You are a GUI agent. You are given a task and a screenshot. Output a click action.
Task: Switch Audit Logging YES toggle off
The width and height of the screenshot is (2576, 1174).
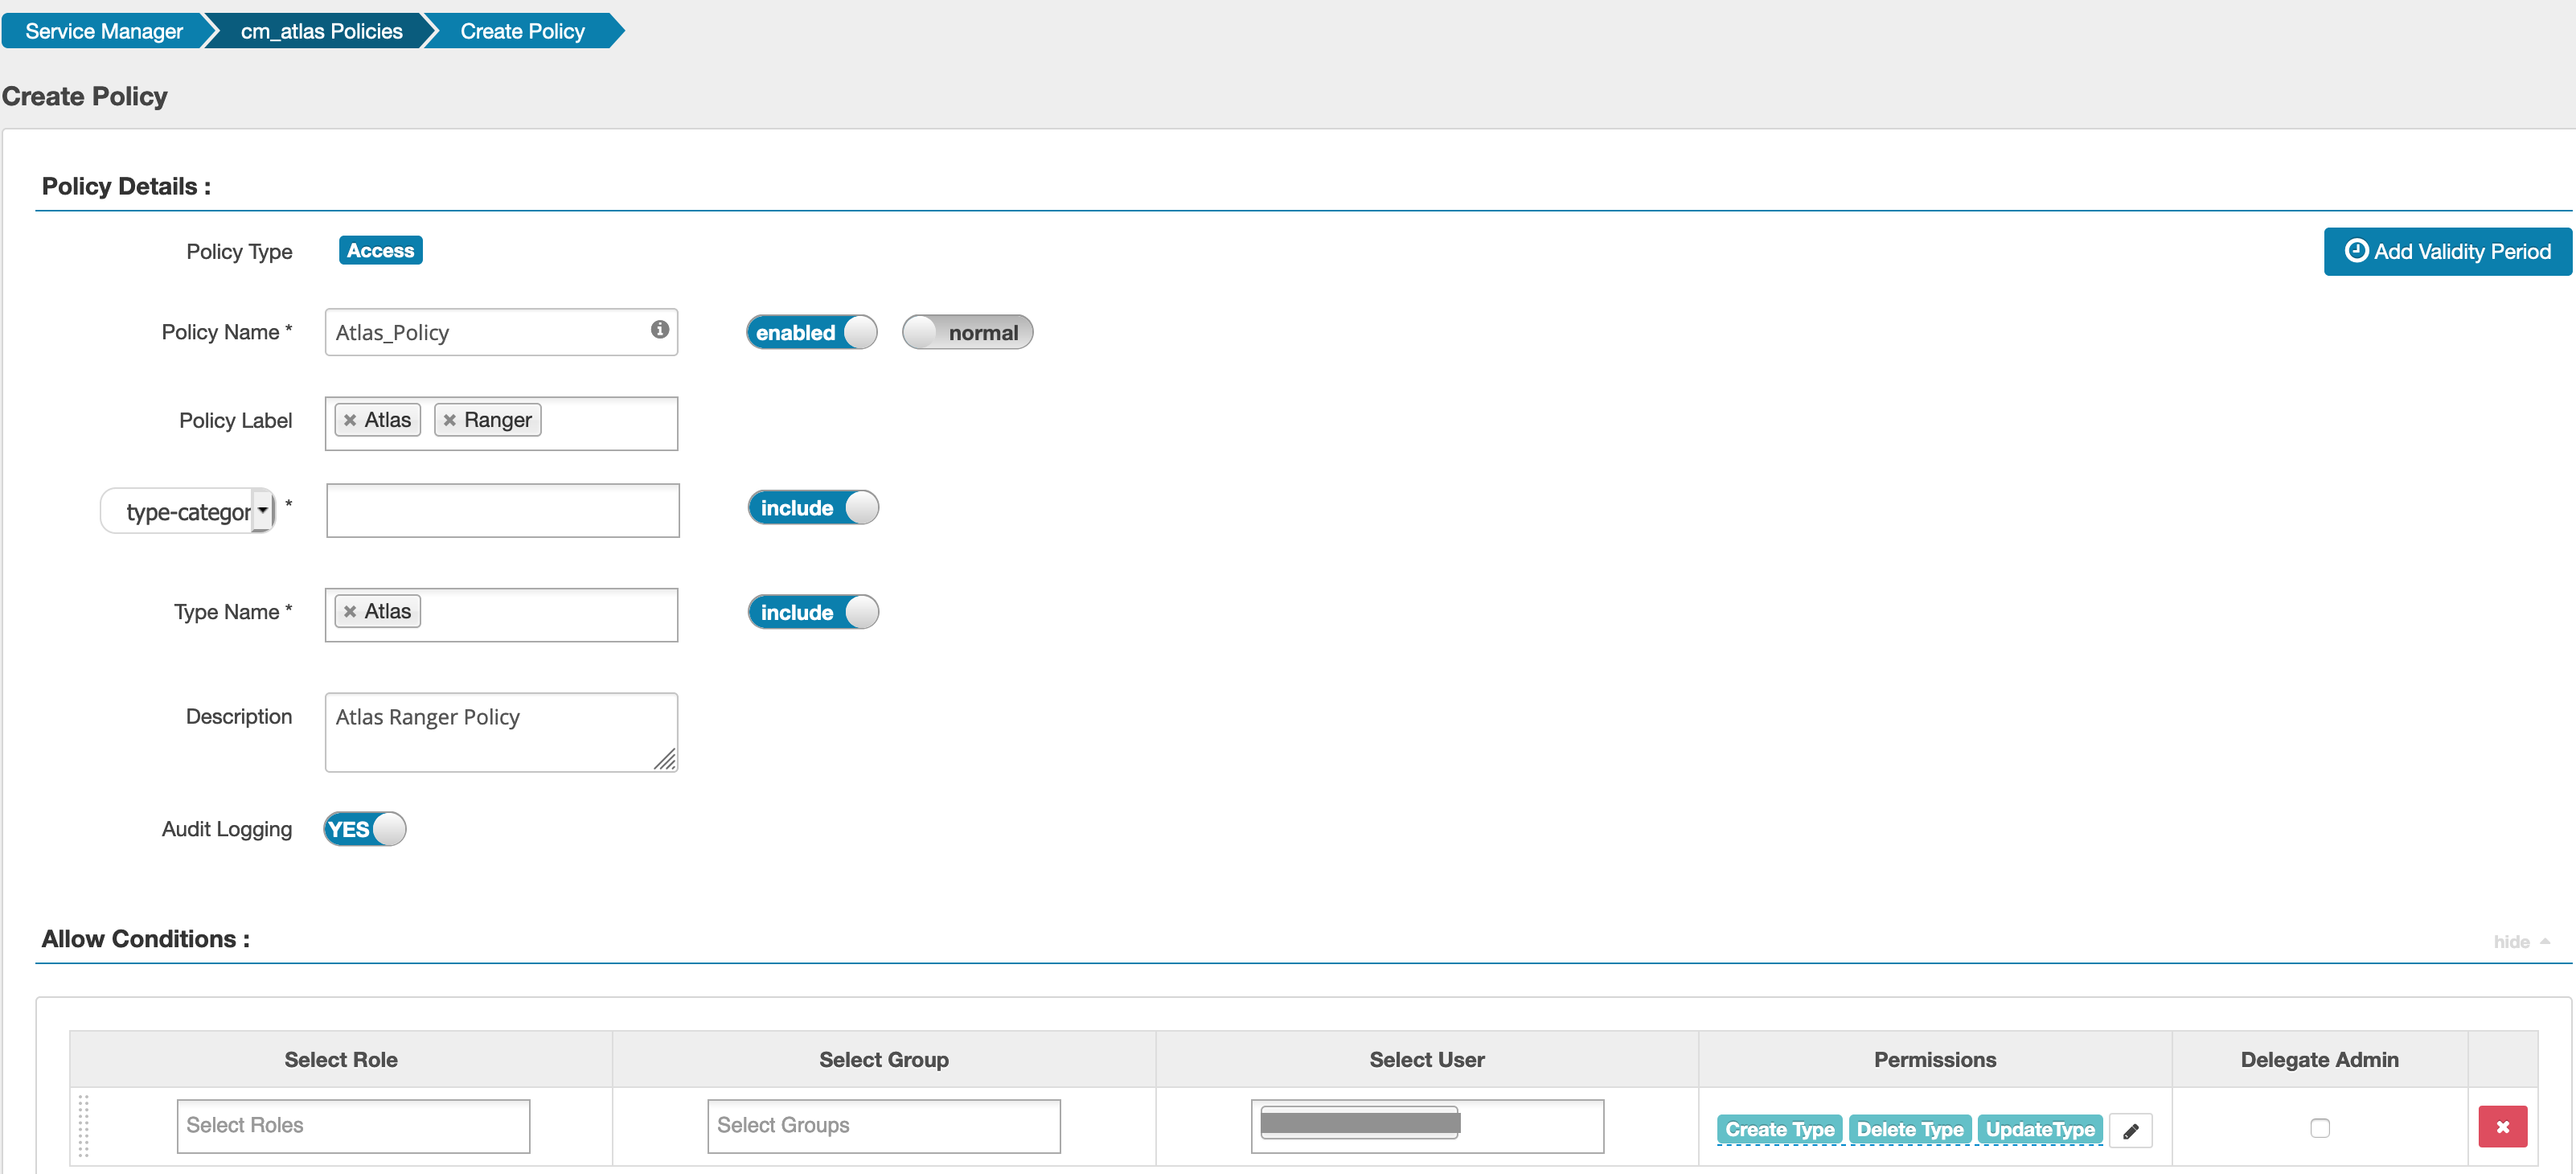(x=365, y=829)
